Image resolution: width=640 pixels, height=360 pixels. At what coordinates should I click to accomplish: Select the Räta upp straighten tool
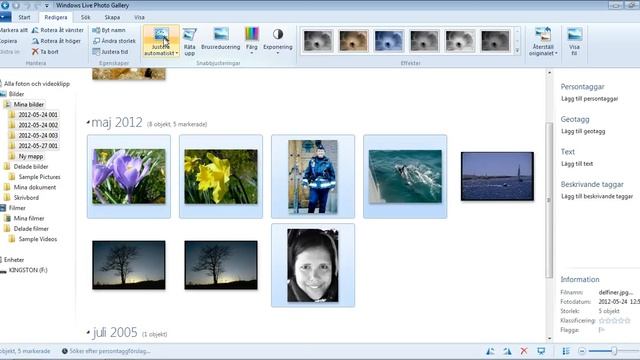point(189,41)
